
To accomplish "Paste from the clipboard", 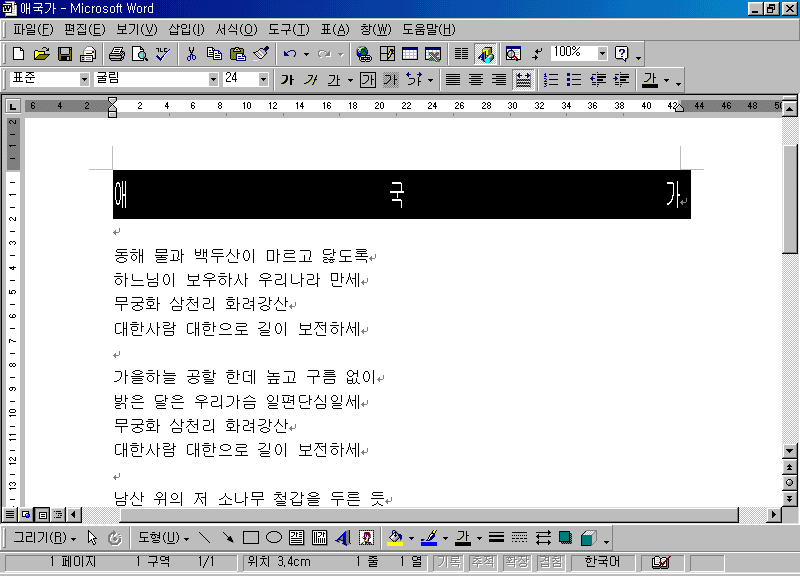I will [x=238, y=54].
